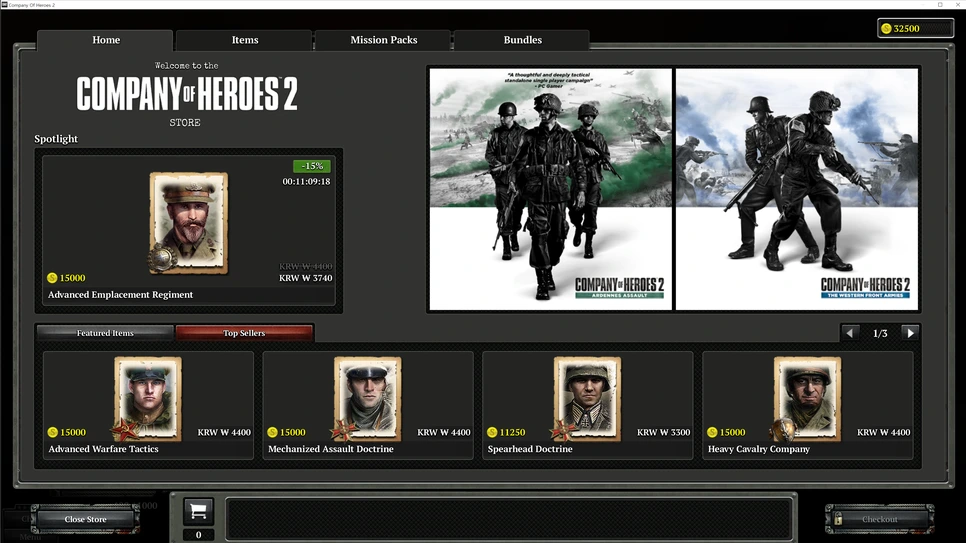Click Mechanized Assault Doctrine KRW W 4400 price
Viewport: 966px width, 543px height.
[444, 432]
